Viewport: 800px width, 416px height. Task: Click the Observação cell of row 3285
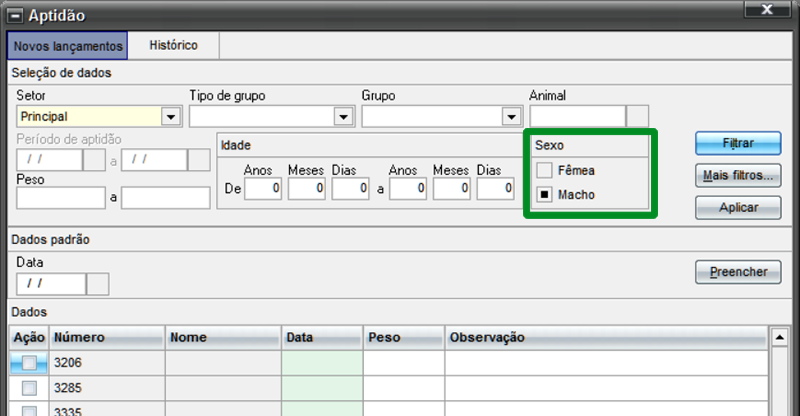[607, 388]
